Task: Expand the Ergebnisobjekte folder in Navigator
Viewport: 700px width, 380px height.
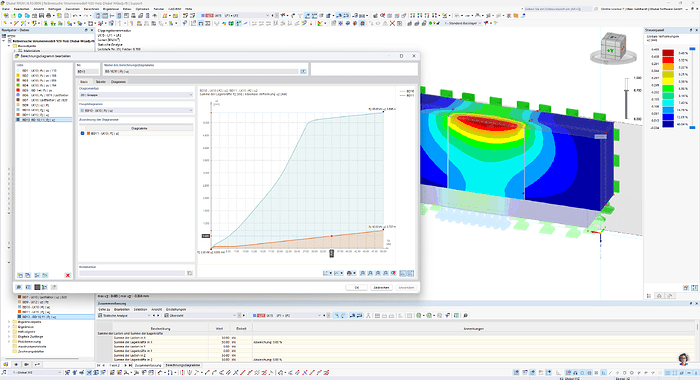Action: click(9, 322)
